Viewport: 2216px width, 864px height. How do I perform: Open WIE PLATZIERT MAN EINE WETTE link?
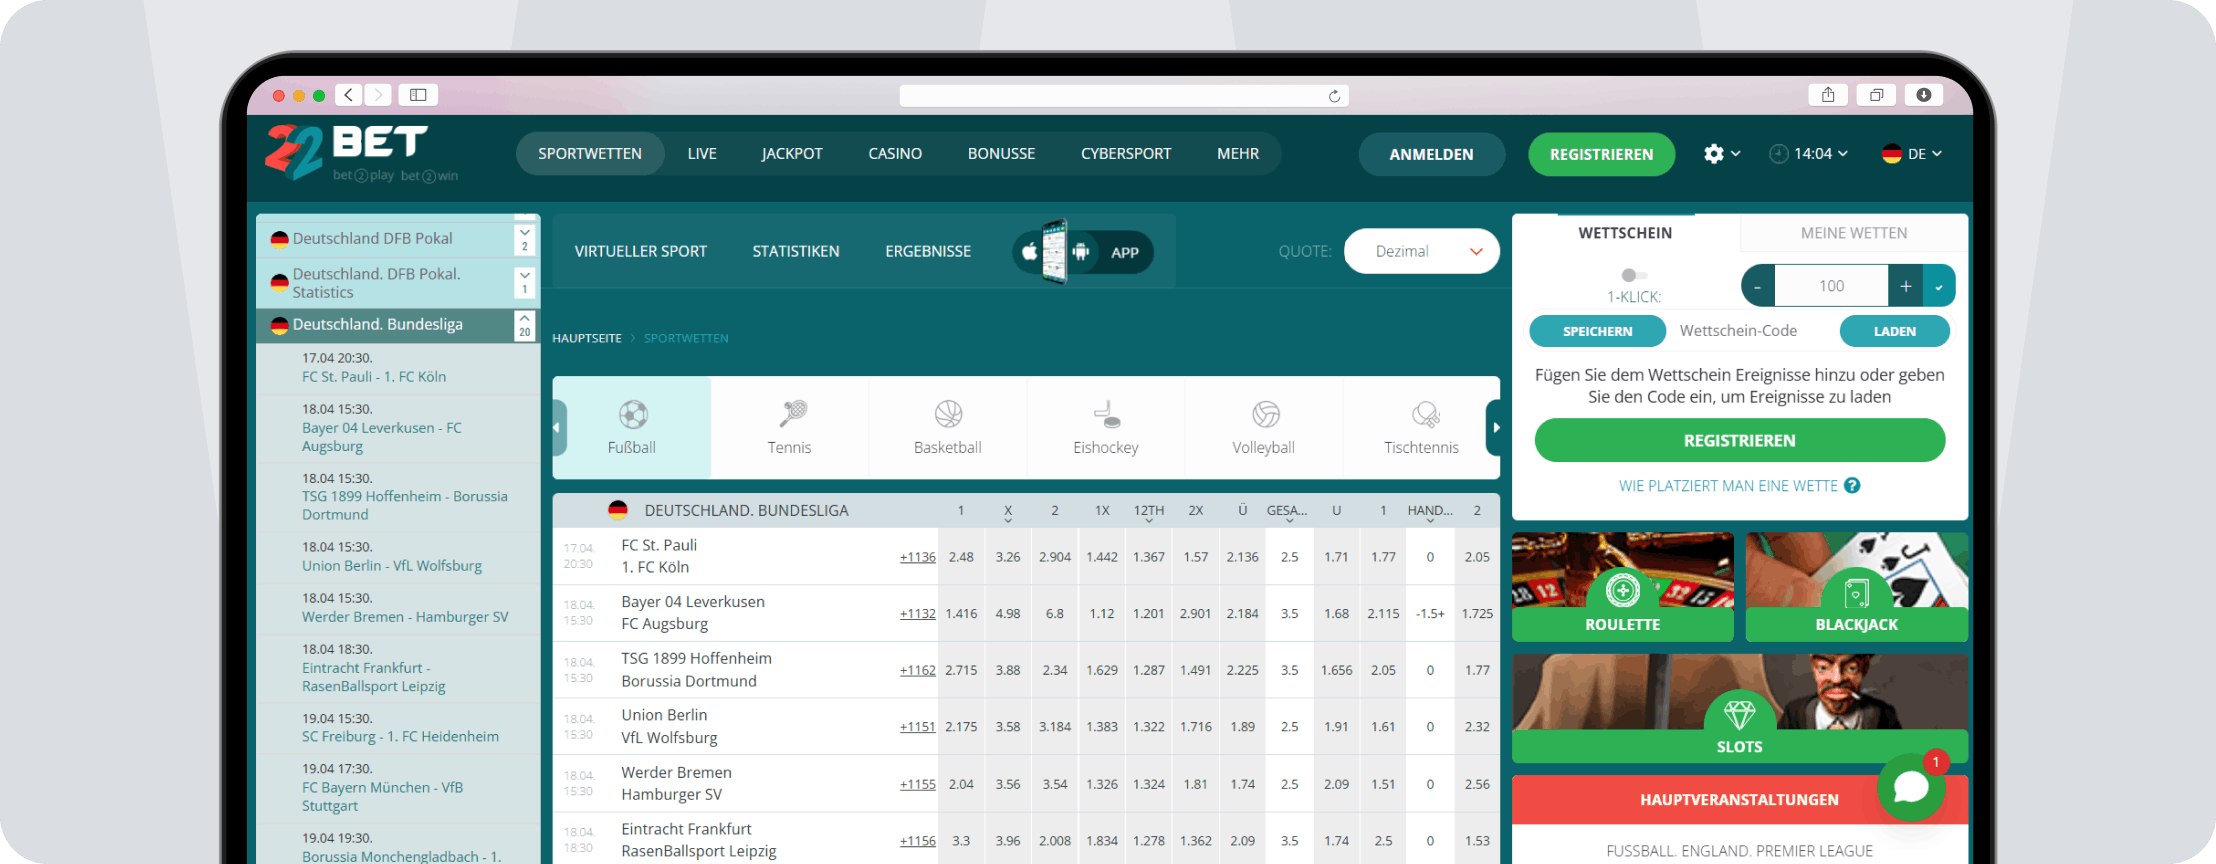pos(1728,486)
